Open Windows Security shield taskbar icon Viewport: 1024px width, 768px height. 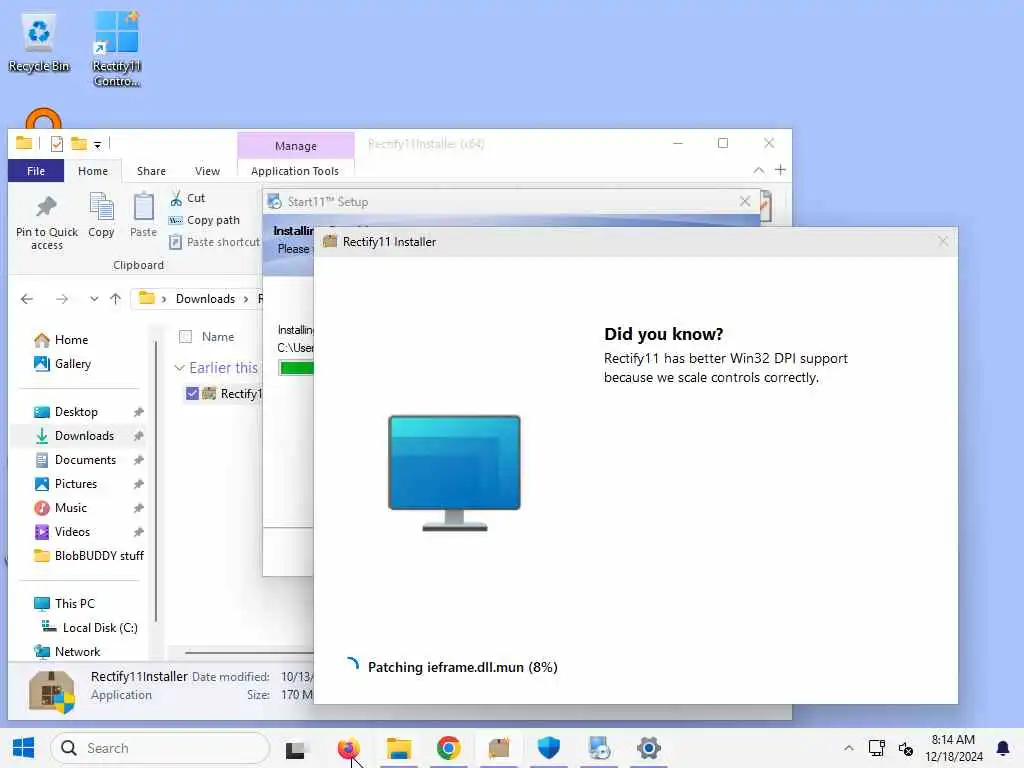[x=549, y=748]
